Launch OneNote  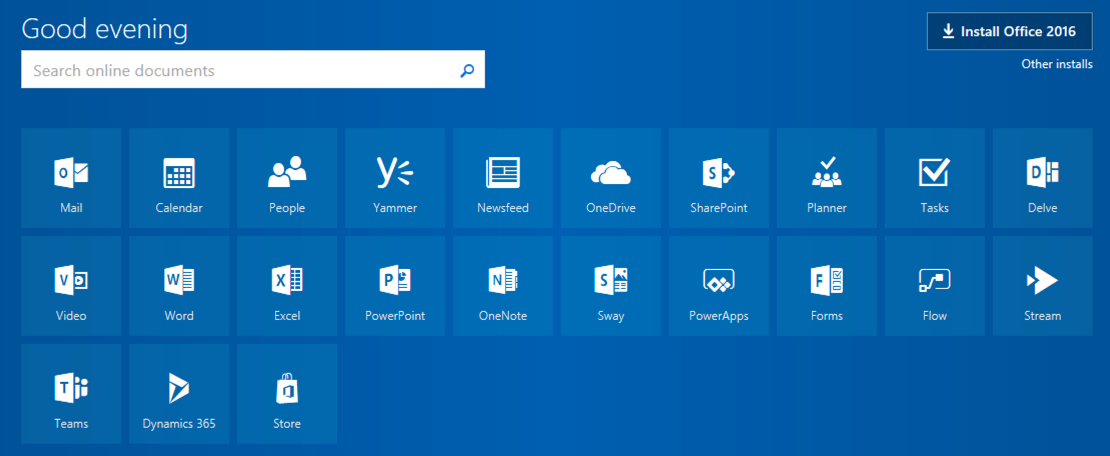point(503,286)
